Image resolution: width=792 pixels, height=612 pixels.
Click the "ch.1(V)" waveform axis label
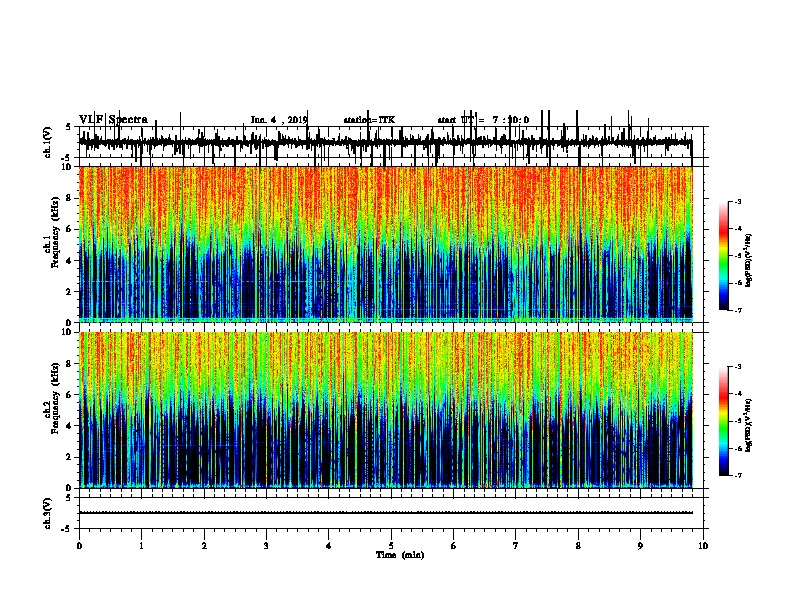(x=47, y=142)
